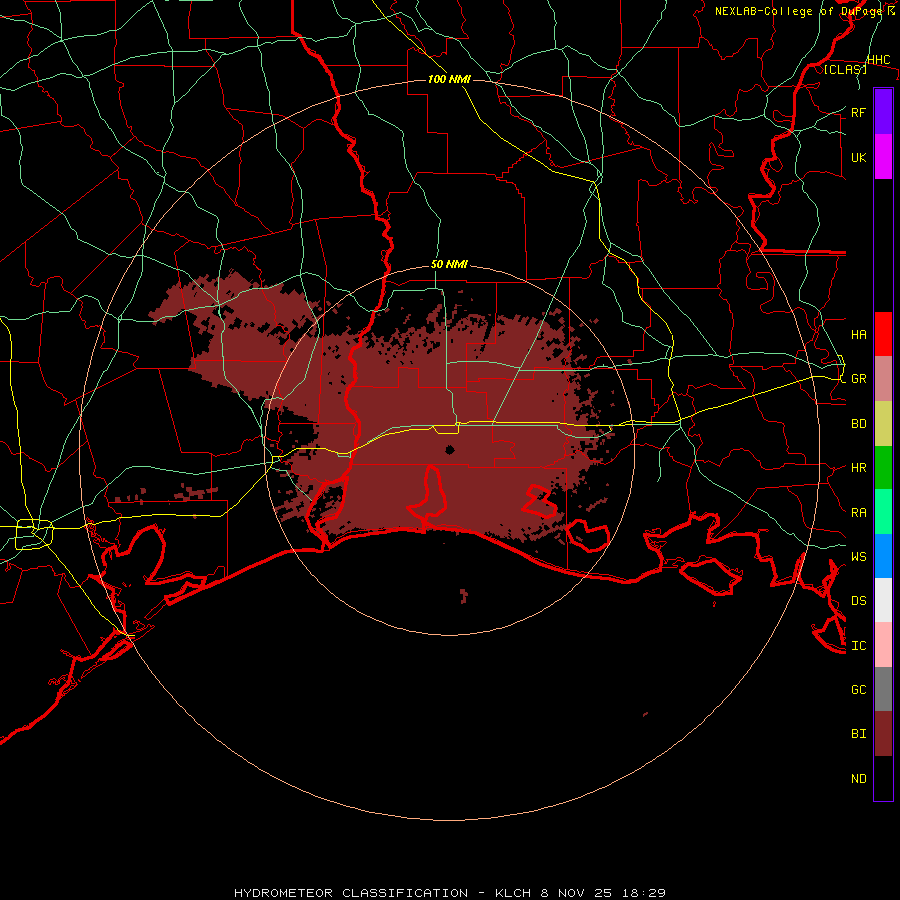Image resolution: width=900 pixels, height=900 pixels.
Task: Click the Hydrometeor Classification KLCH title text
Action: (450, 893)
